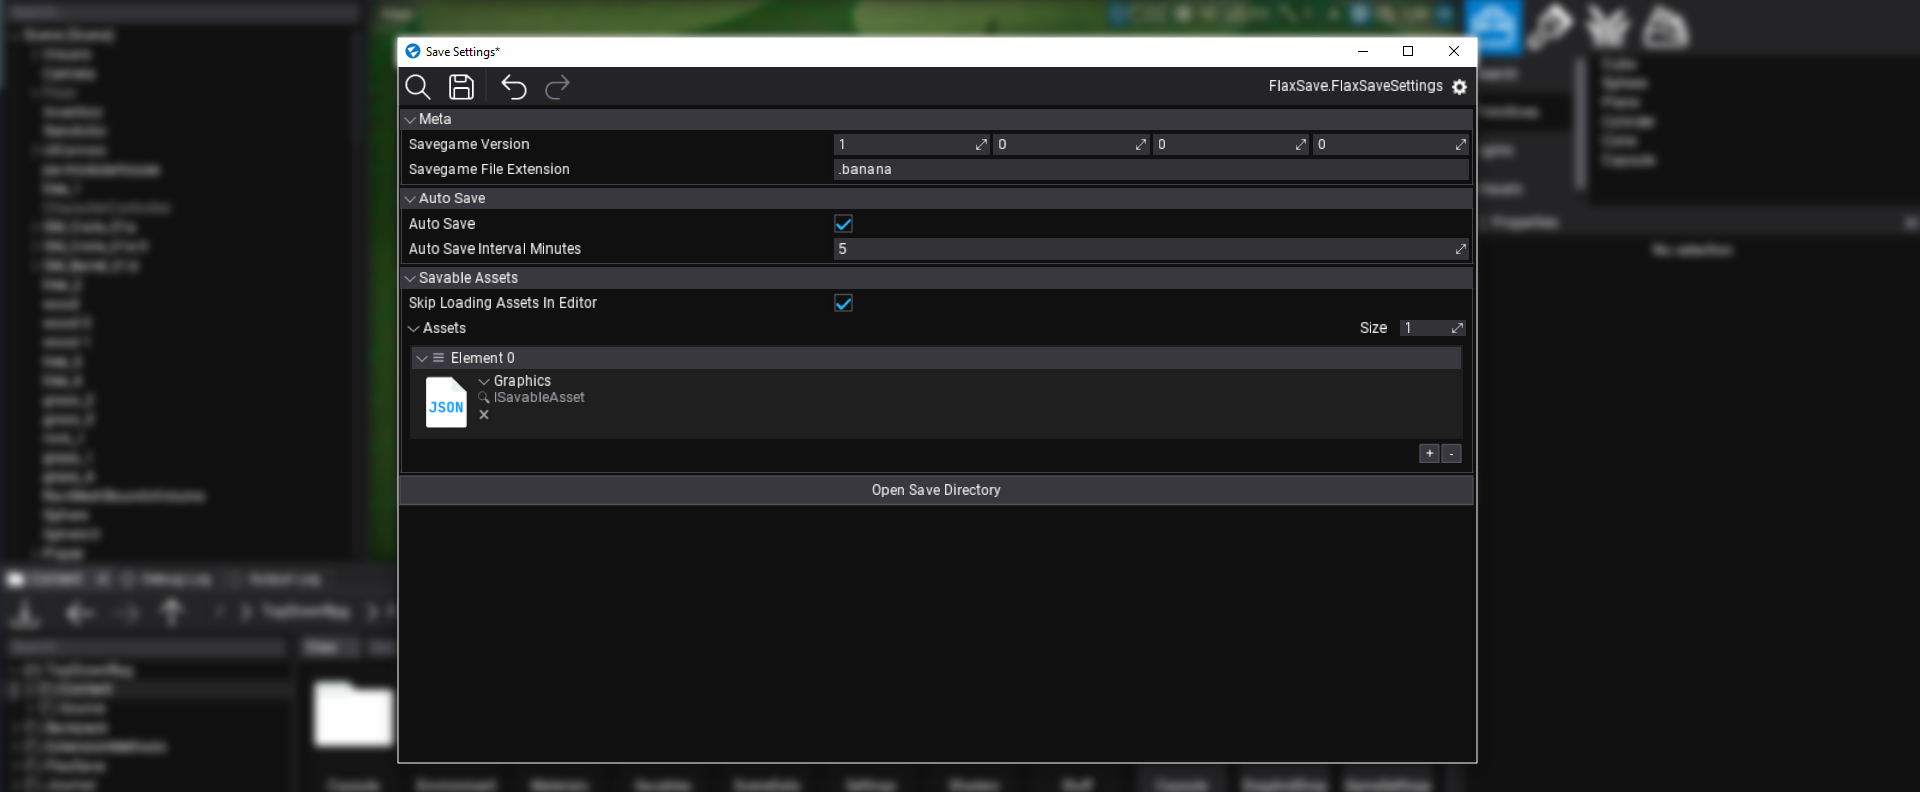
Task: Click the search magnifier icon in Save Settings toolbar
Action: tap(418, 87)
